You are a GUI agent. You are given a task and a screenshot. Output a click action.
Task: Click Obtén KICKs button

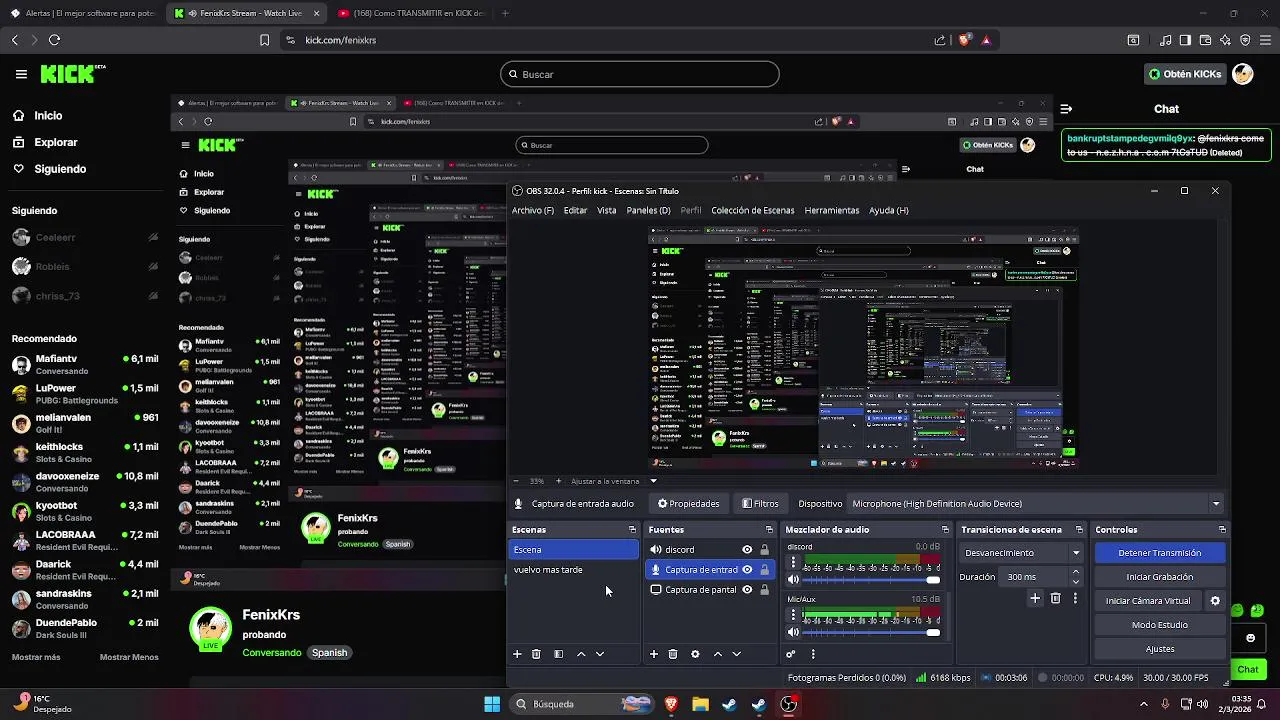coord(1185,74)
